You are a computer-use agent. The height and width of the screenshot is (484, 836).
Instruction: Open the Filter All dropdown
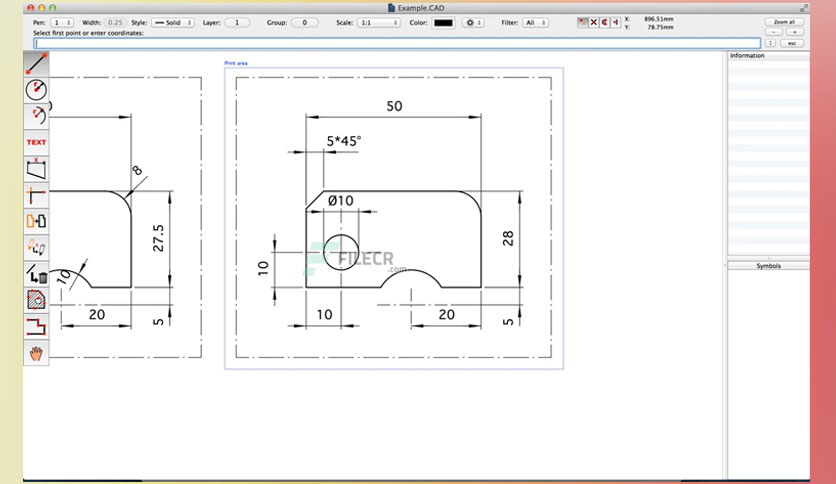(x=535, y=22)
